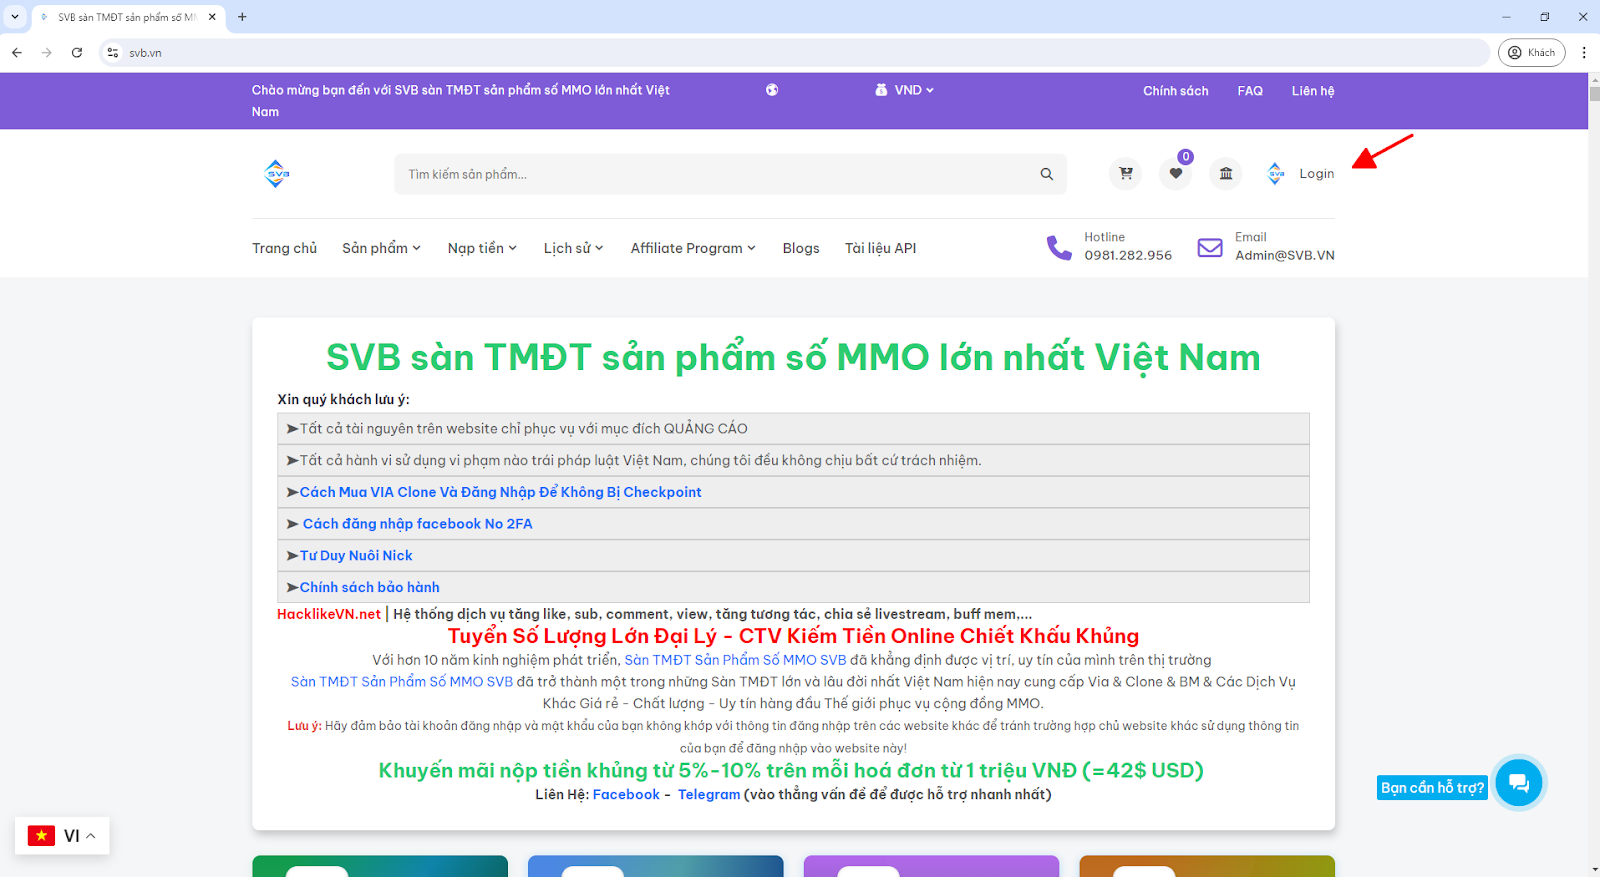Expand the Lịch sử menu
The height and width of the screenshot is (877, 1600).
pos(573,248)
